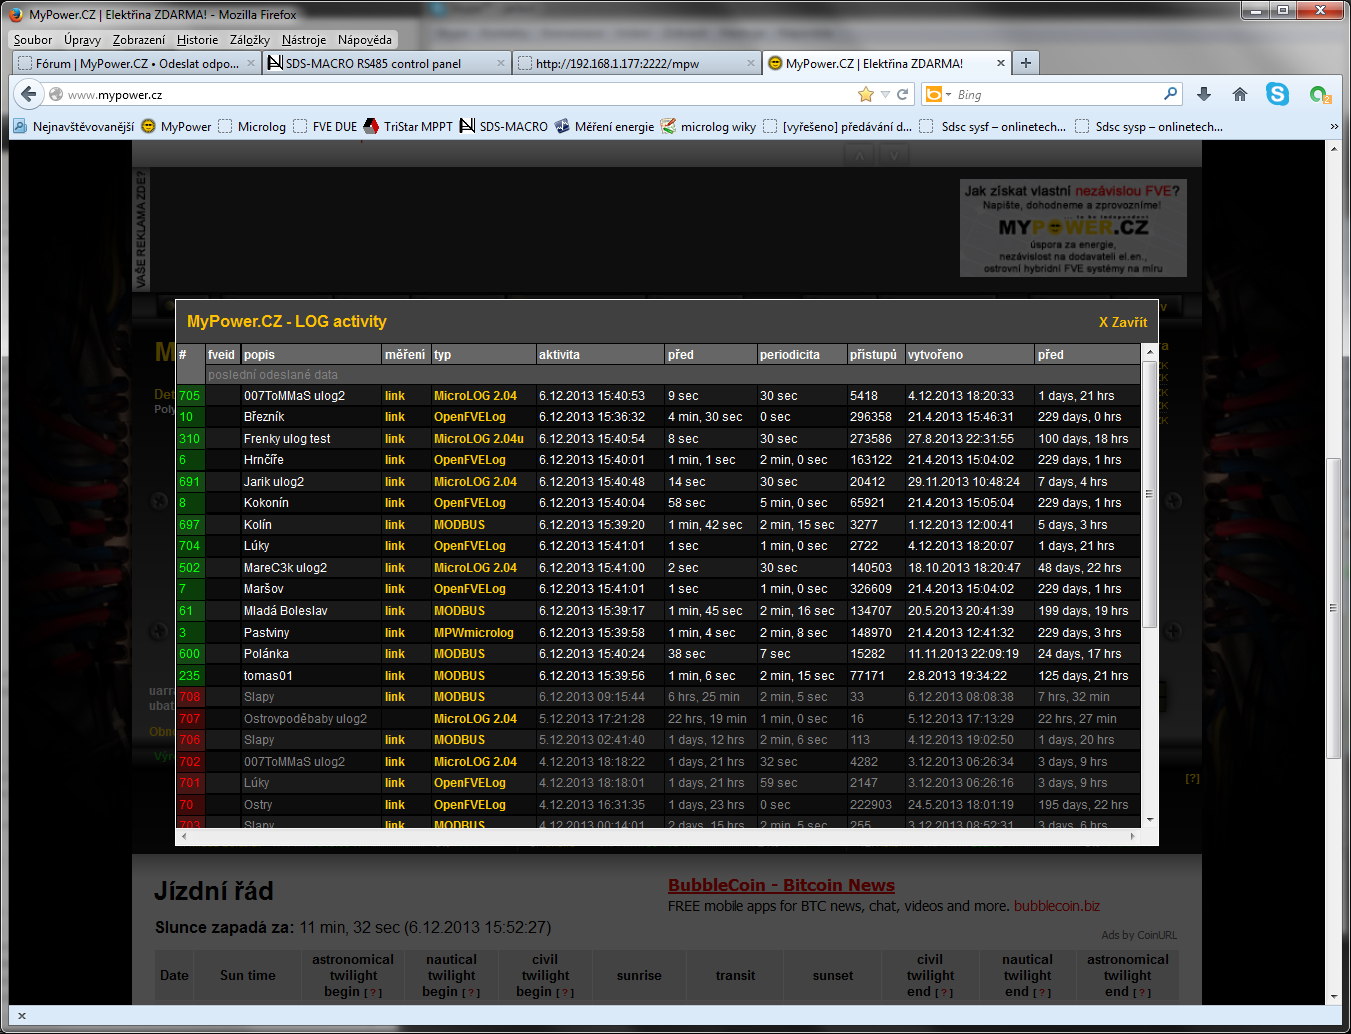Viewport: 1351px width, 1034px height.
Task: Click the access count "296358"
Action: (871, 417)
